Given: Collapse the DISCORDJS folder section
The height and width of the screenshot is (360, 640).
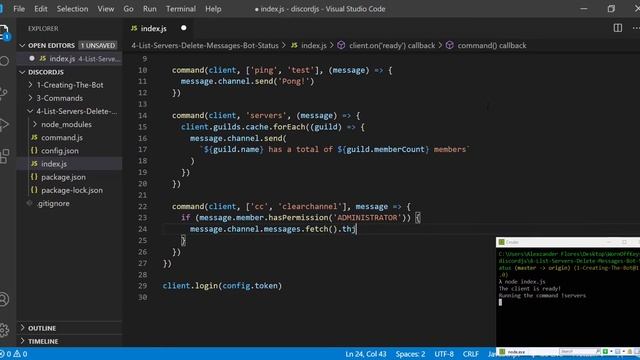Looking at the screenshot, I should (x=22, y=72).
